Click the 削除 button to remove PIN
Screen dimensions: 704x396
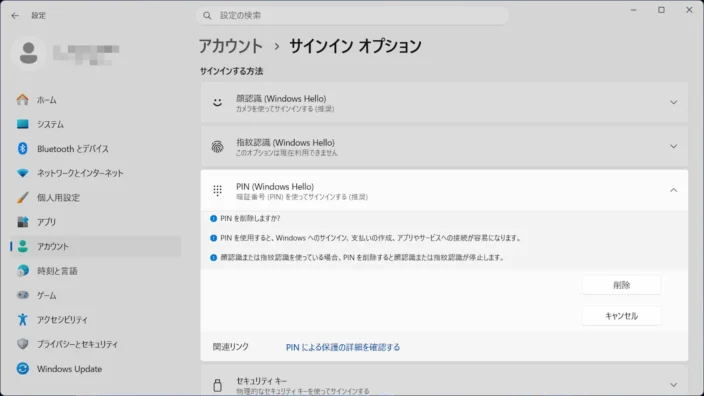(x=621, y=285)
